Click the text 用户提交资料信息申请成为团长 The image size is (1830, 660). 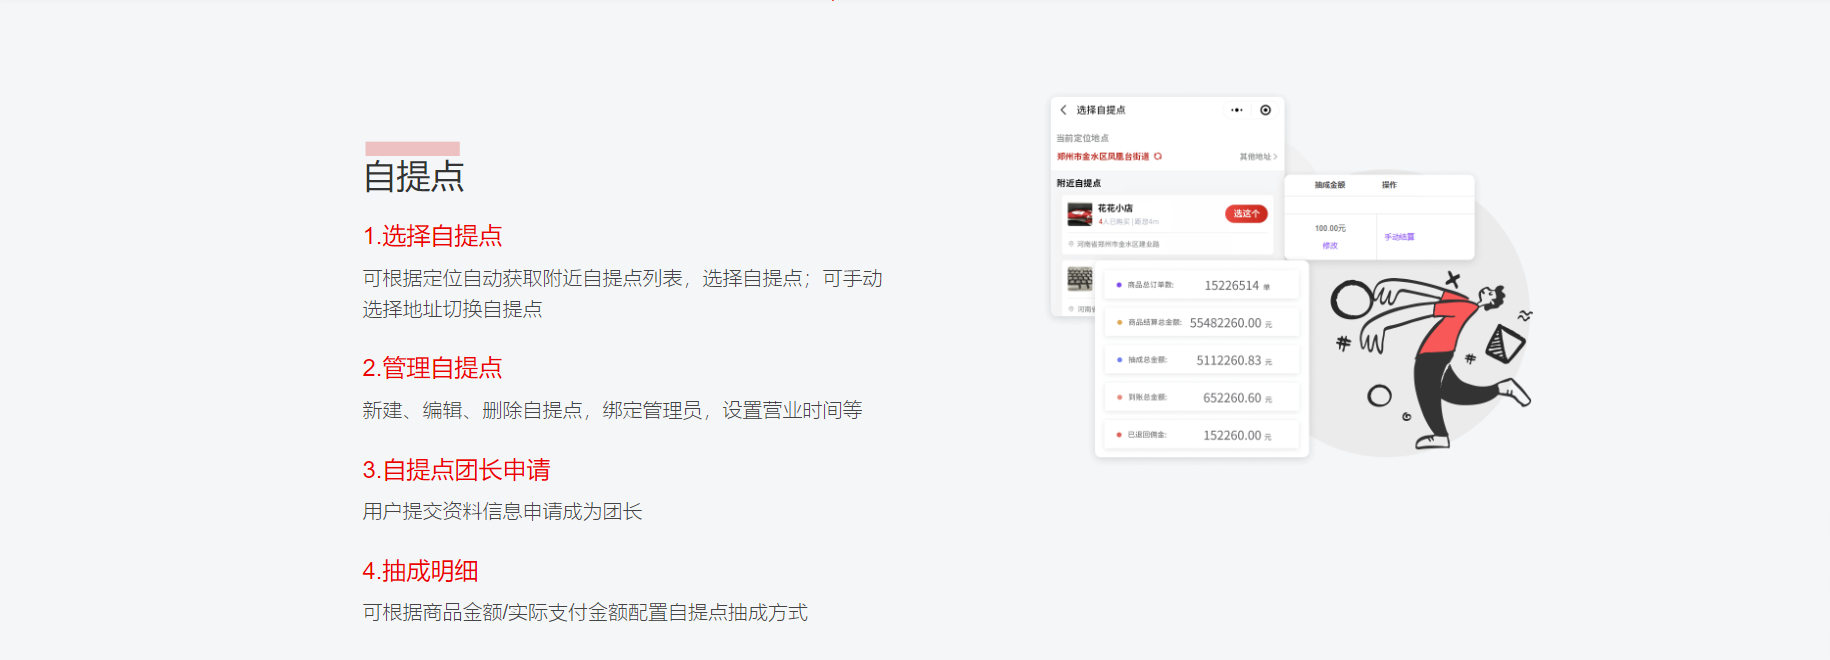pyautogui.click(x=502, y=511)
